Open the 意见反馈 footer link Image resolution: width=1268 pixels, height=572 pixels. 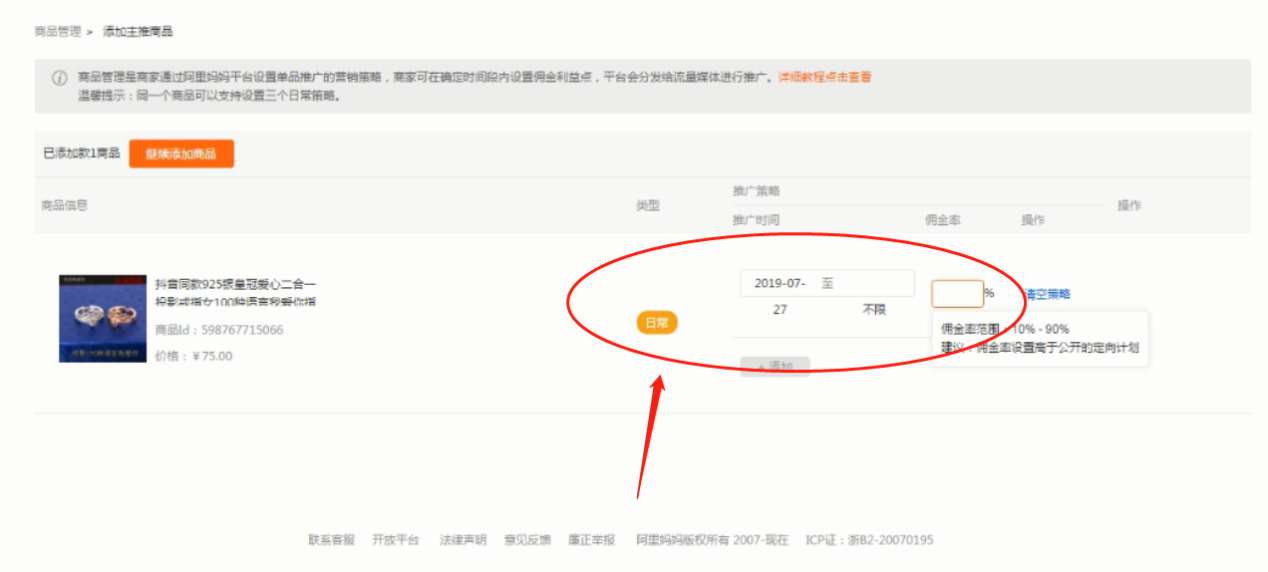tap(527, 540)
